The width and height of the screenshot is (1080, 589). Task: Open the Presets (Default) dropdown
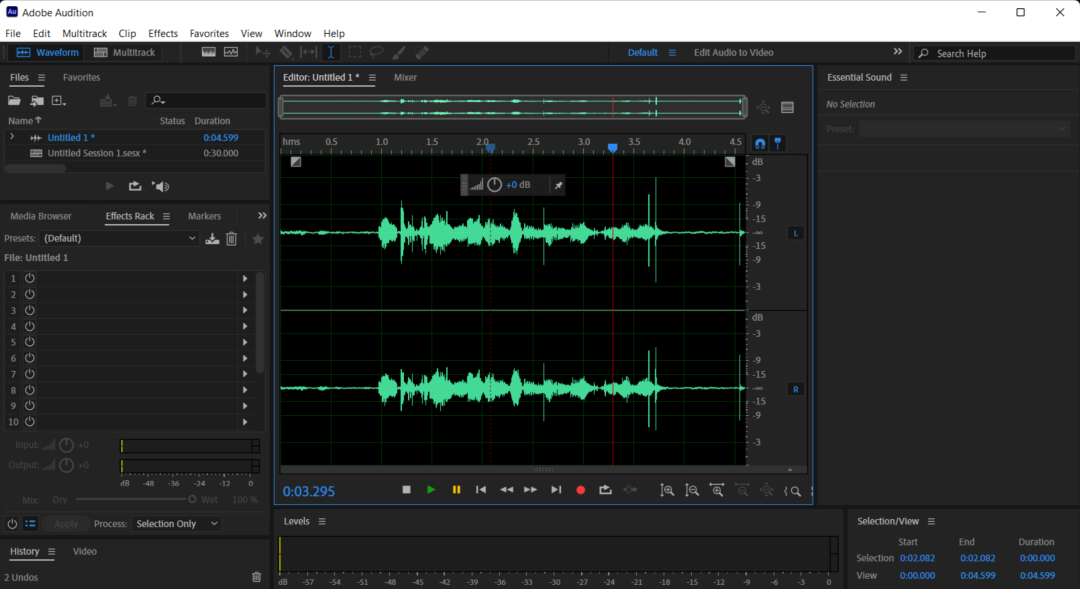[119, 238]
